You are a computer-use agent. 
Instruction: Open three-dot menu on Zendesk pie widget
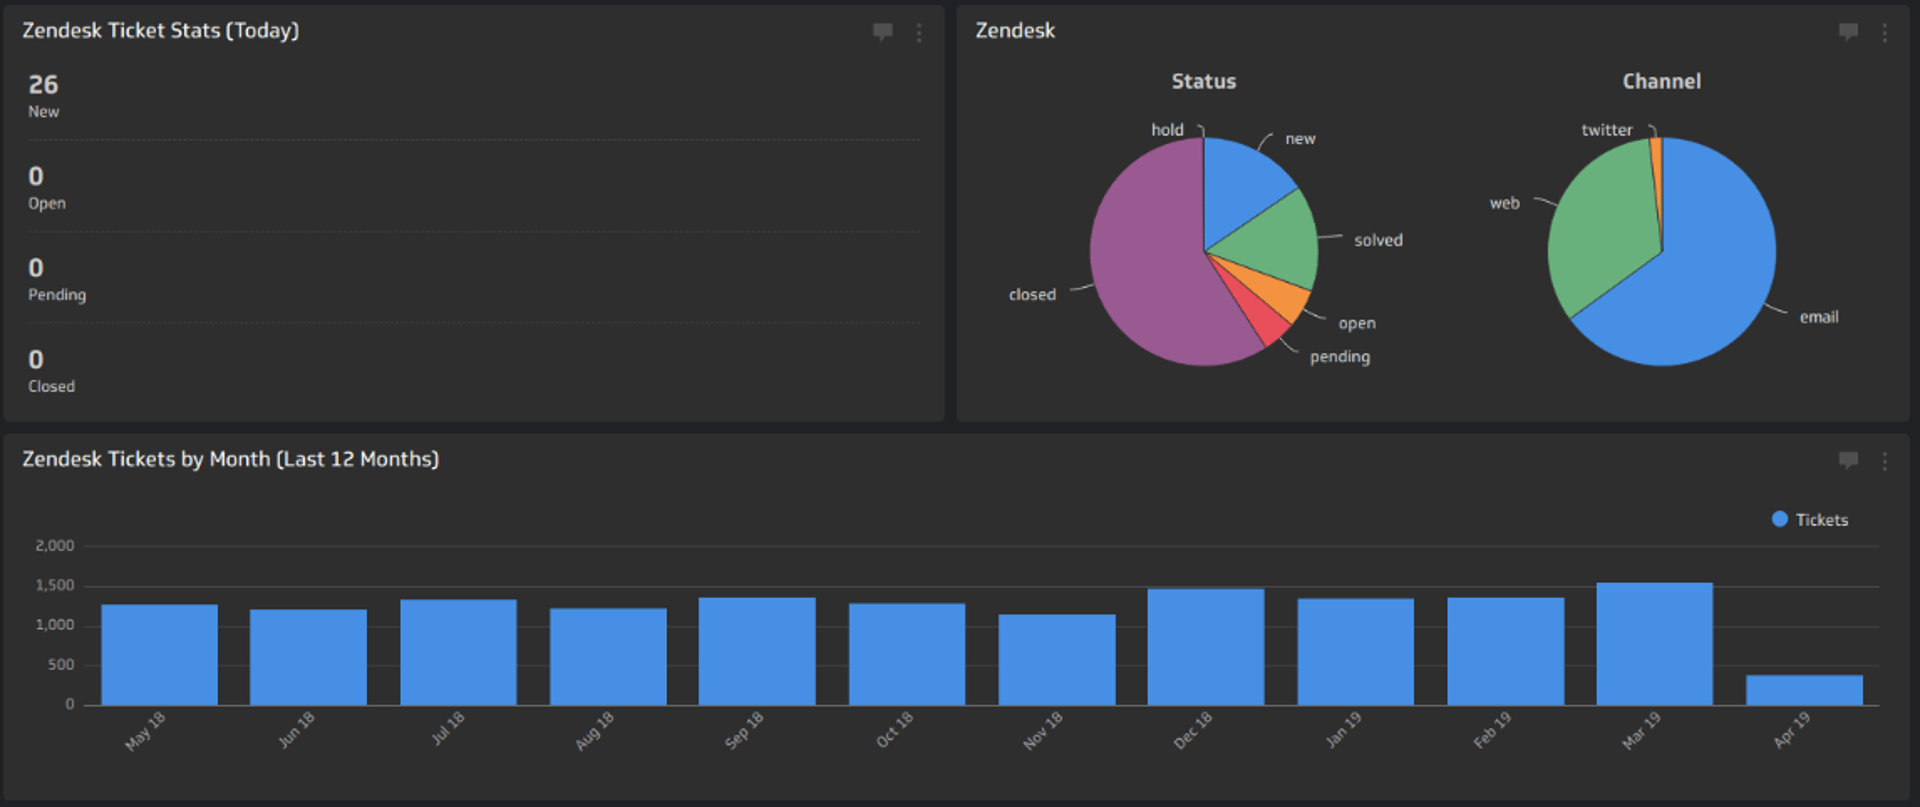(x=1885, y=32)
